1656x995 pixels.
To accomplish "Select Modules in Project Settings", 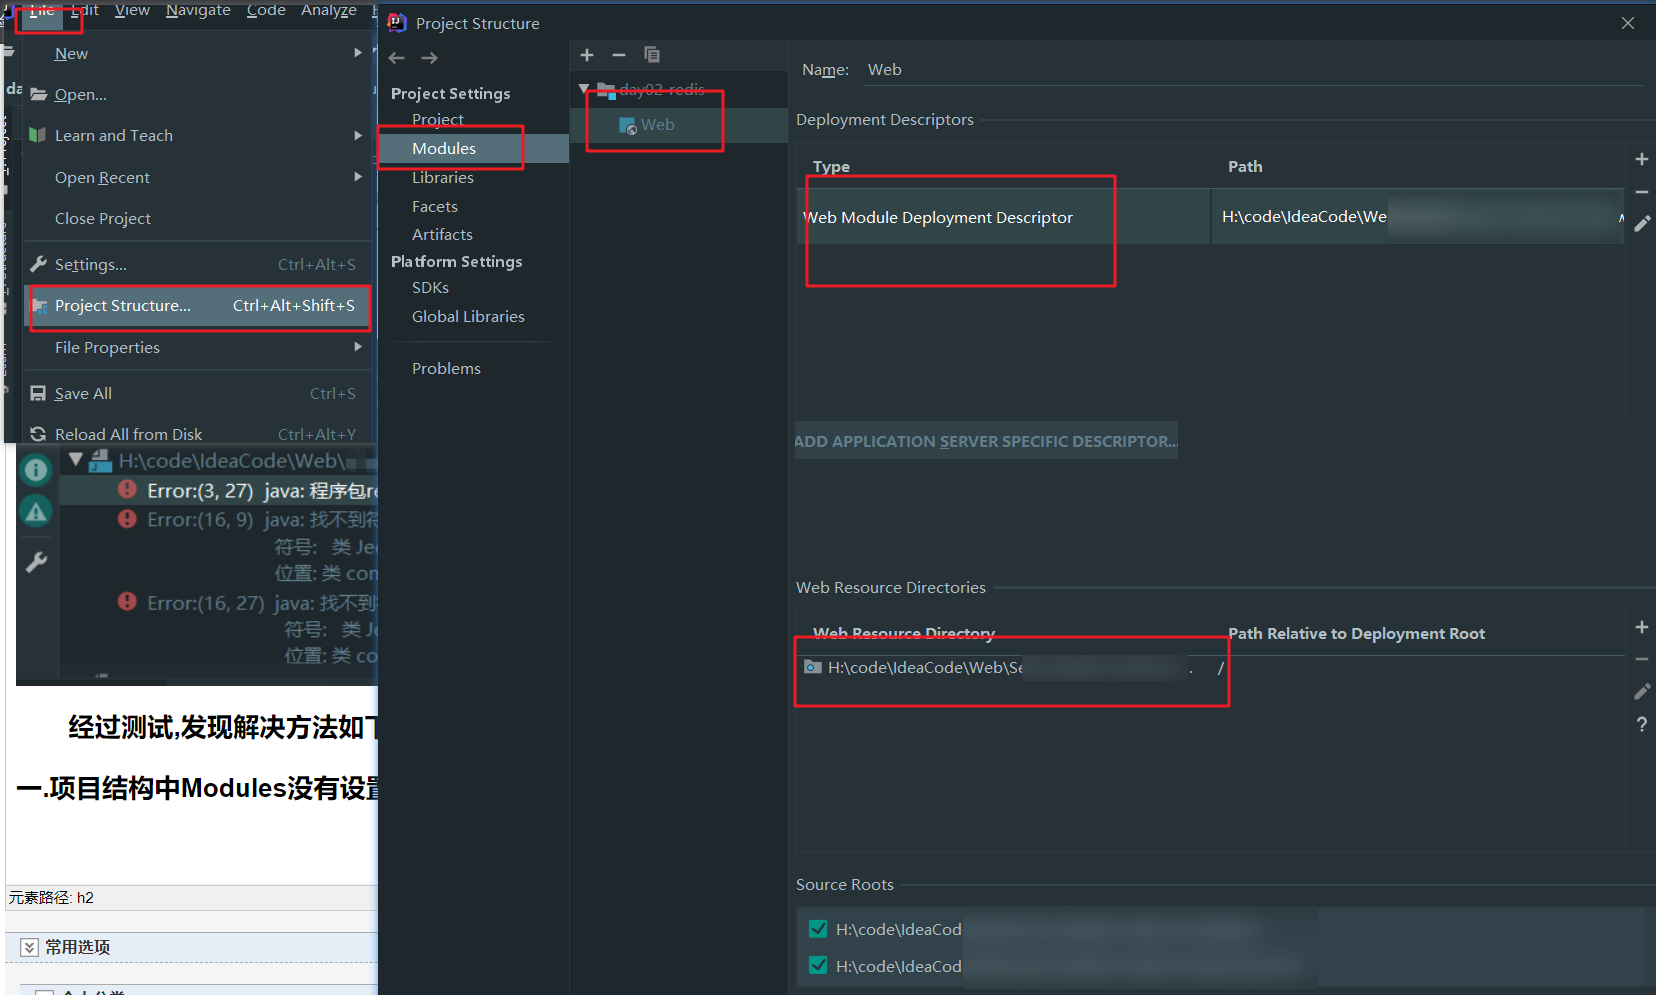I will coord(444,148).
